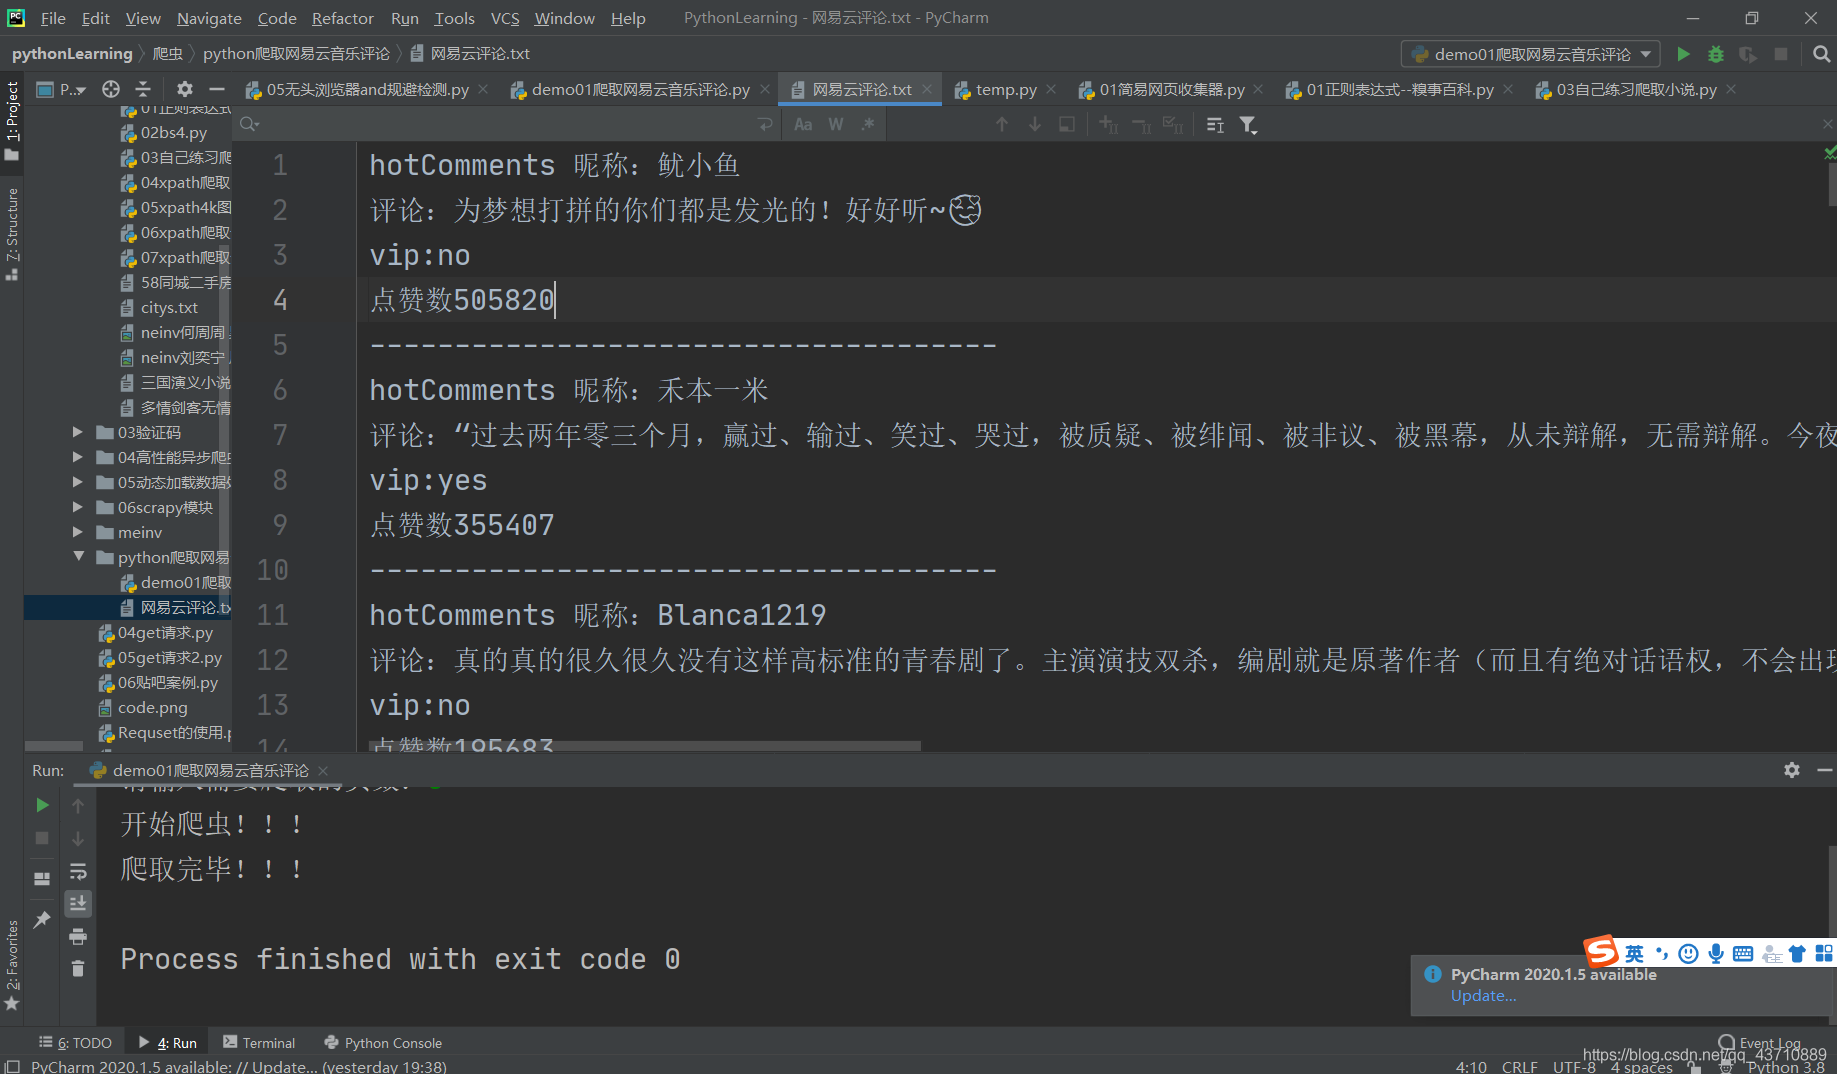Open Run panel settings gear
The image size is (1837, 1074).
(1792, 770)
